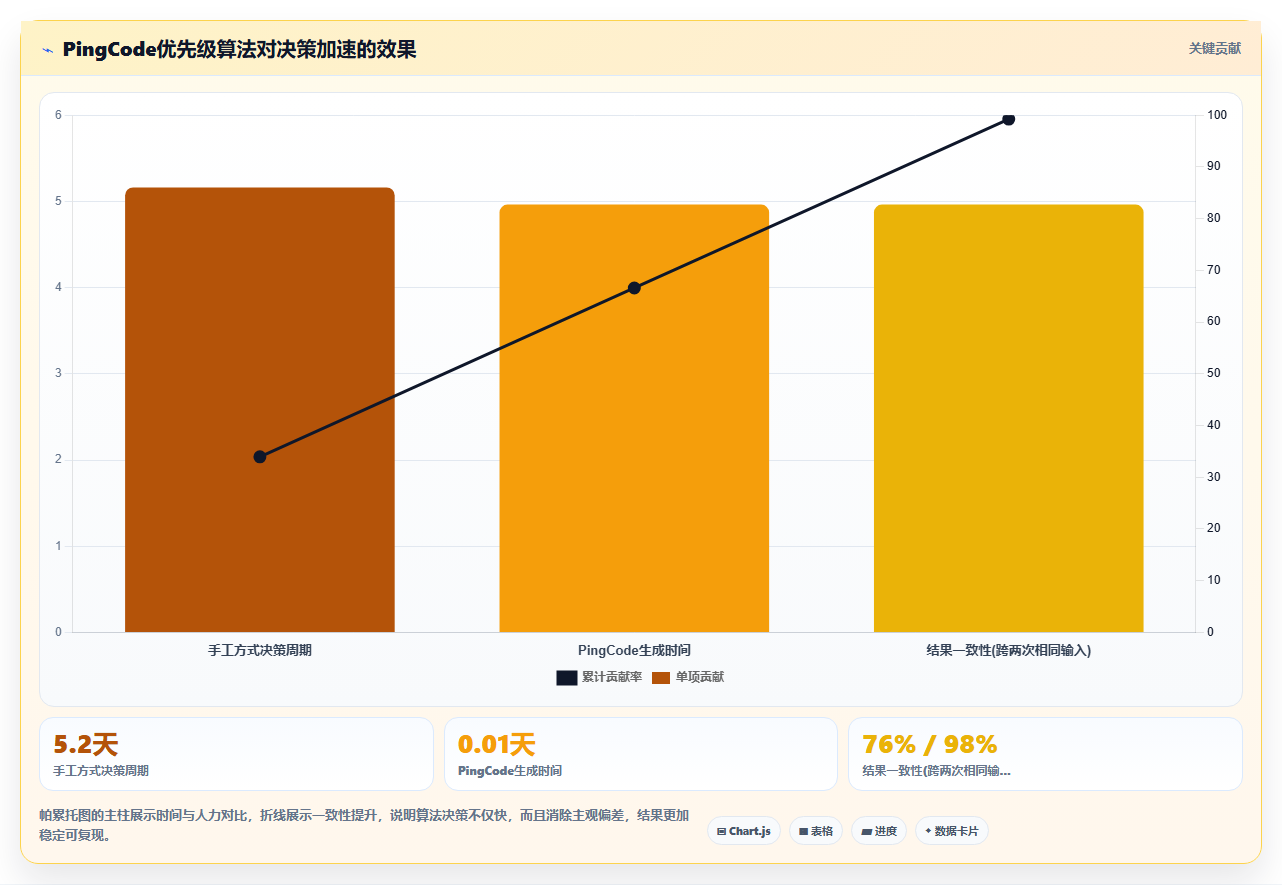The image size is (1282, 885).
Task: Click the brown 手工方式决策周期 bar
Action: click(260, 410)
